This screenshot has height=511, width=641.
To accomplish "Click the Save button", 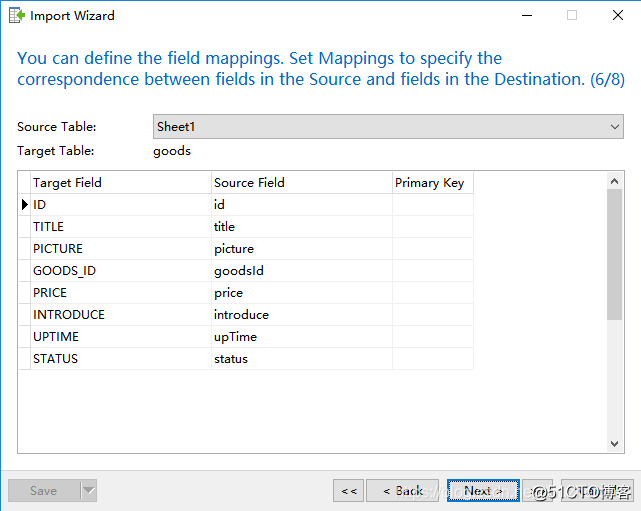I will (x=44, y=491).
